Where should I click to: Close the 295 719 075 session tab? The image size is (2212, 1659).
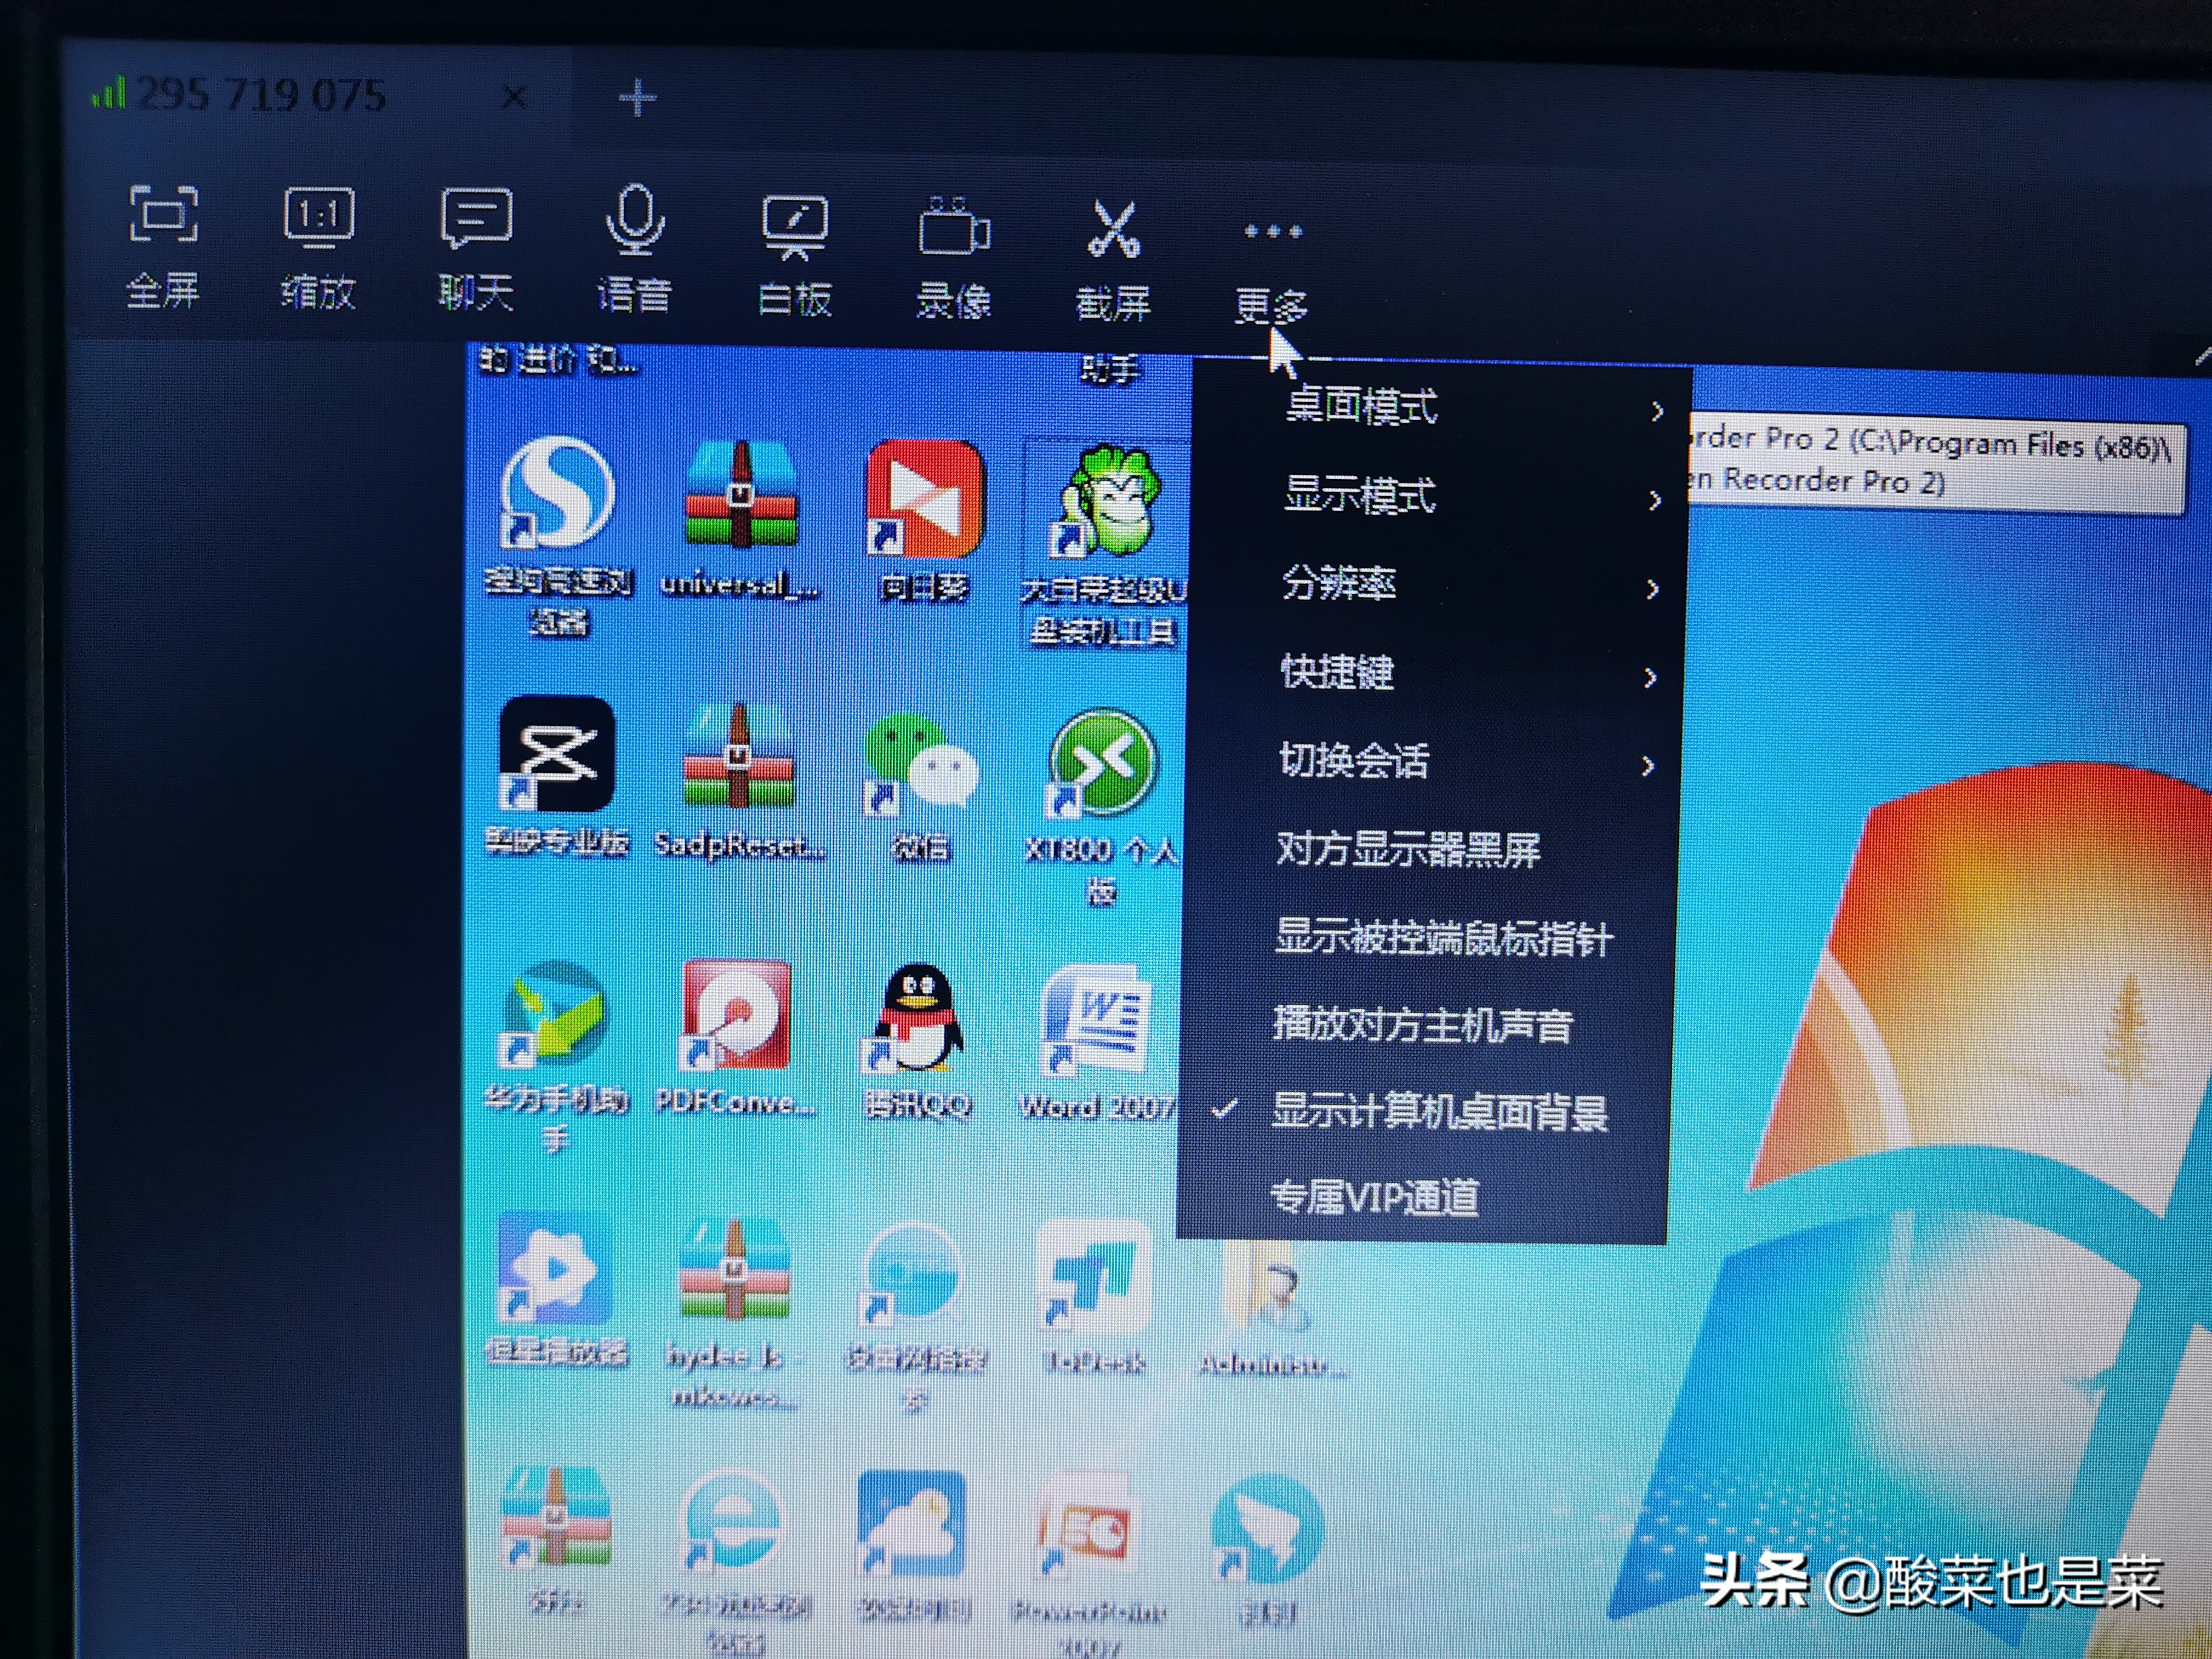click(x=514, y=98)
